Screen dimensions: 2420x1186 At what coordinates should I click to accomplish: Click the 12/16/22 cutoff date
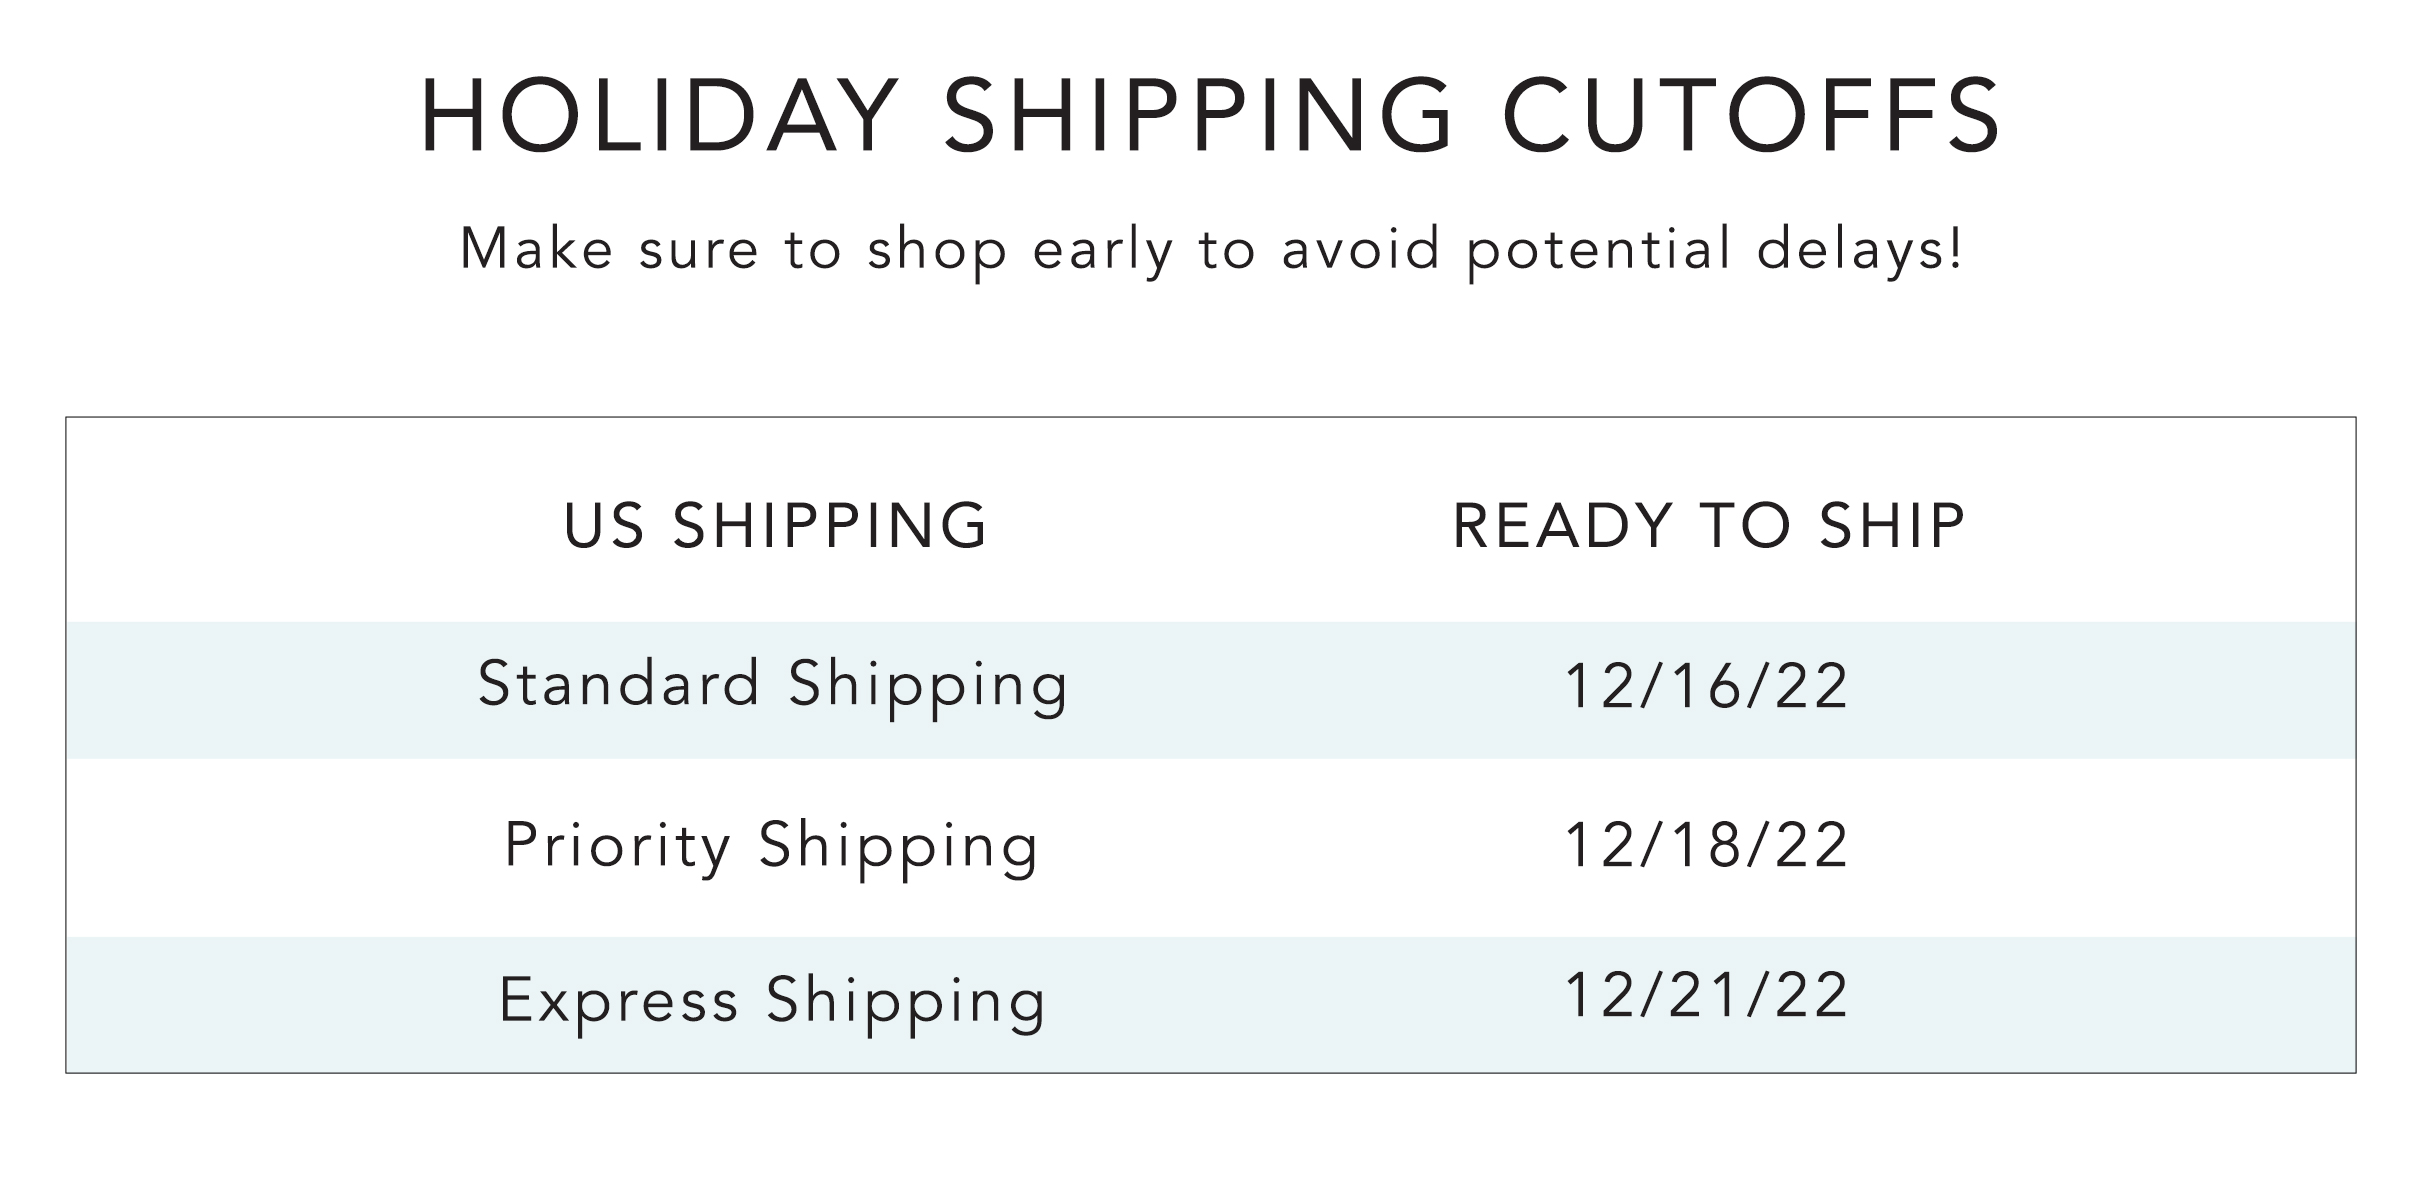pyautogui.click(x=1707, y=687)
